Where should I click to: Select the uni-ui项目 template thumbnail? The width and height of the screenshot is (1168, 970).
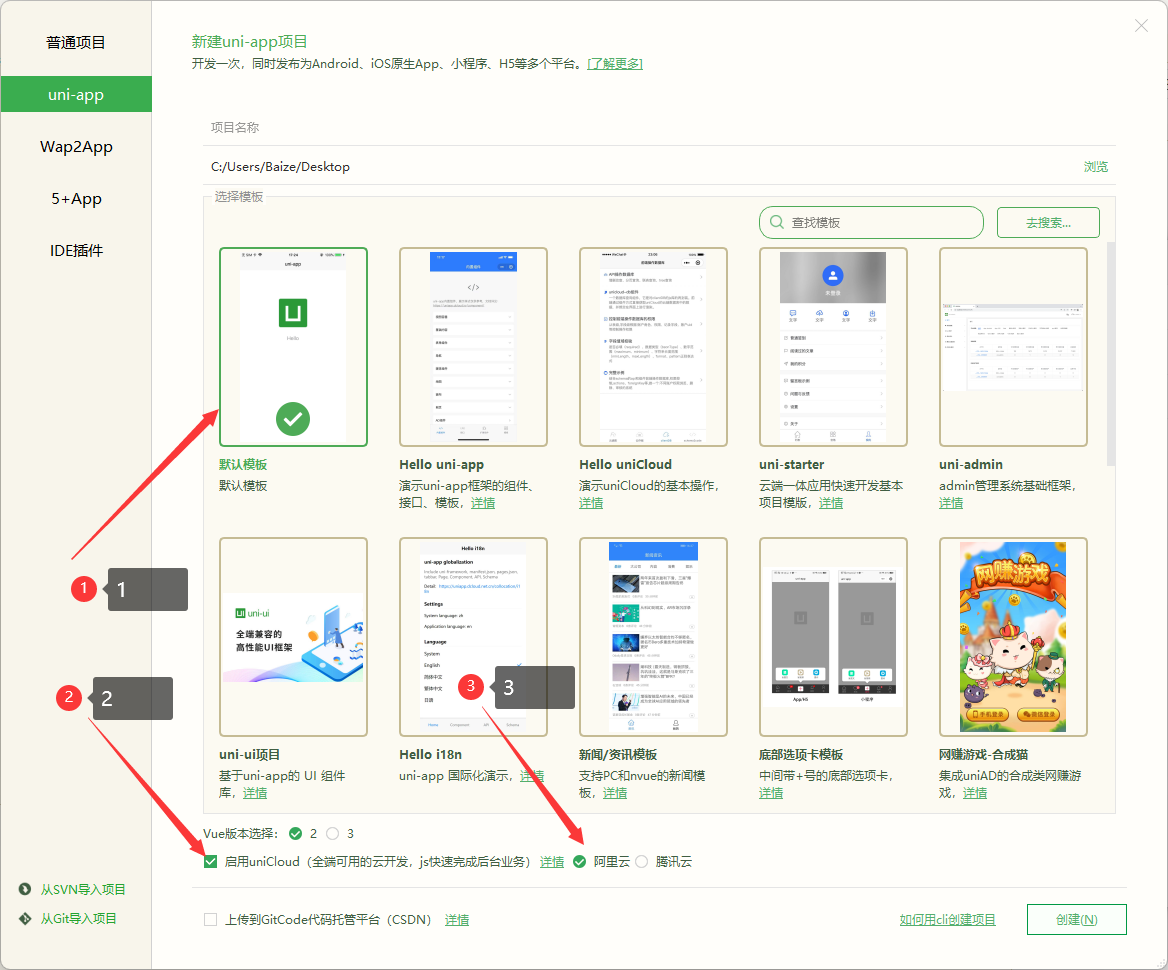click(x=293, y=637)
